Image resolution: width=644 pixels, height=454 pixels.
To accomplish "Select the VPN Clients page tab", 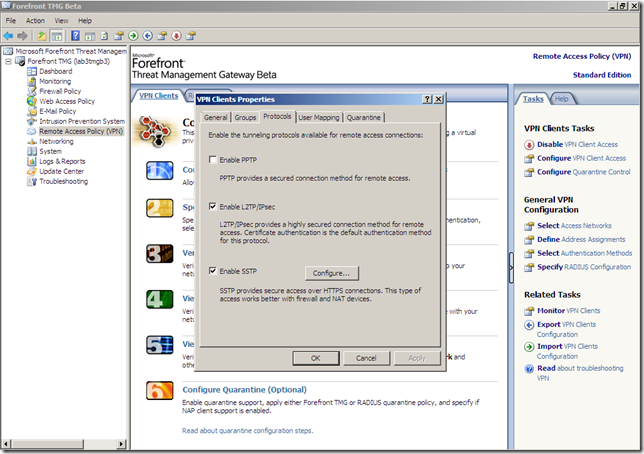I will (x=159, y=96).
